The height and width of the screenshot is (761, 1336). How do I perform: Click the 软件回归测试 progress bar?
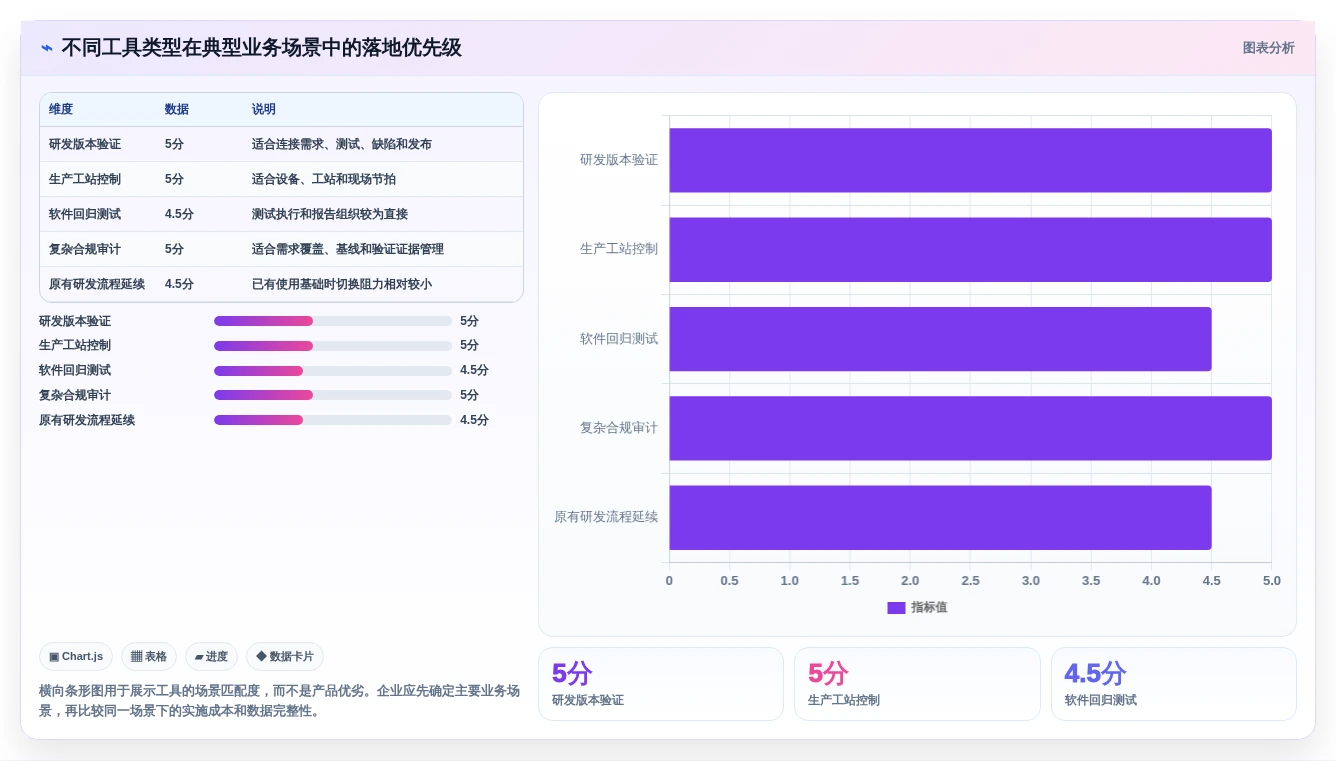(333, 370)
